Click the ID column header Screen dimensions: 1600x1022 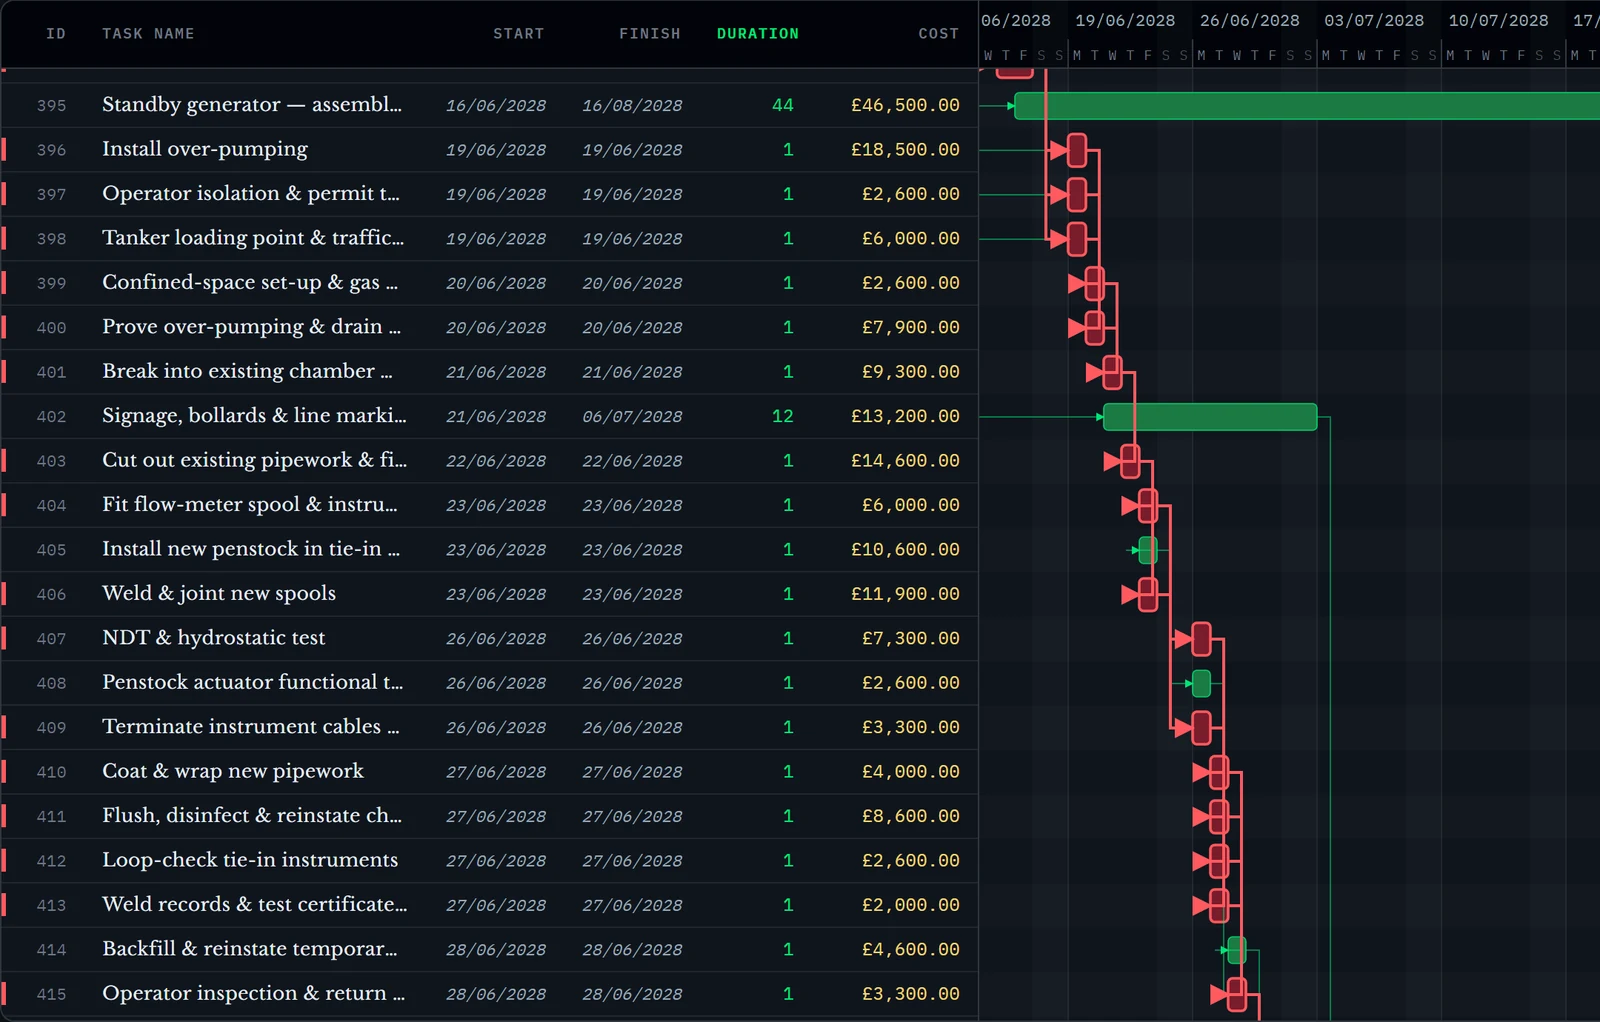(56, 34)
